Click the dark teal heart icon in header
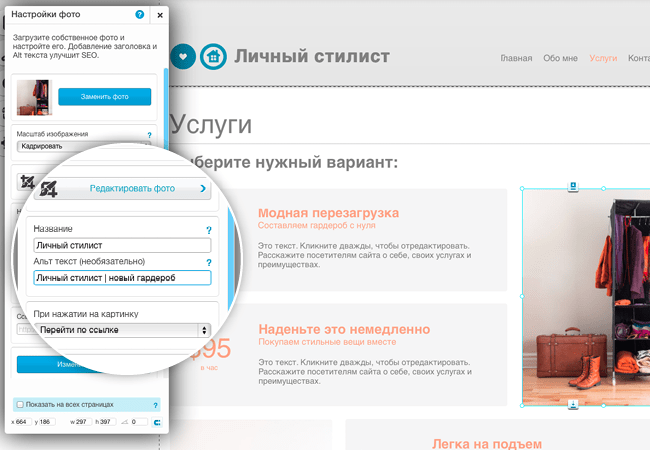The image size is (650, 450). 183,57
